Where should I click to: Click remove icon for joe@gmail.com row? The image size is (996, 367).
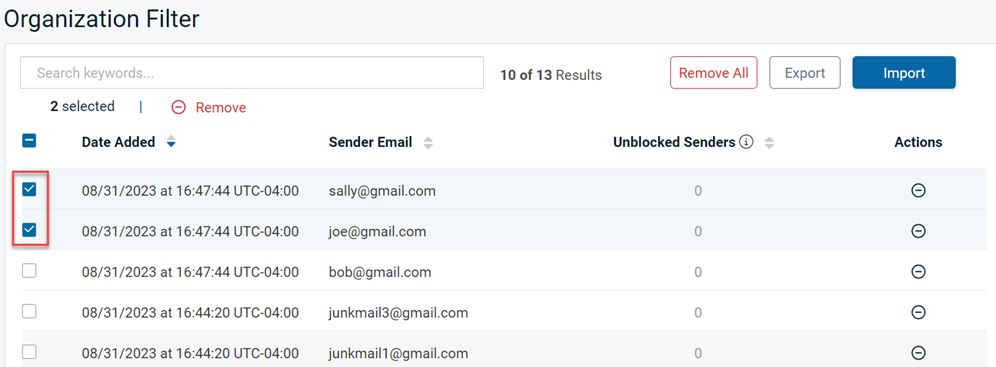point(918,231)
